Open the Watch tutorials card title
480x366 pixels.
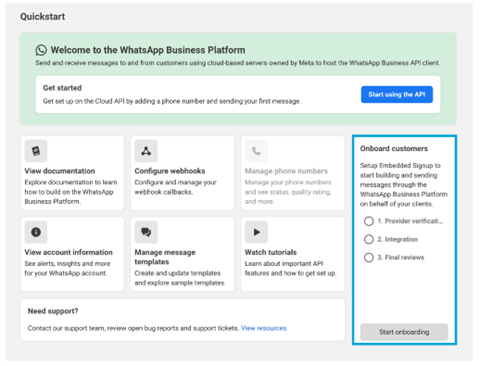tap(271, 252)
